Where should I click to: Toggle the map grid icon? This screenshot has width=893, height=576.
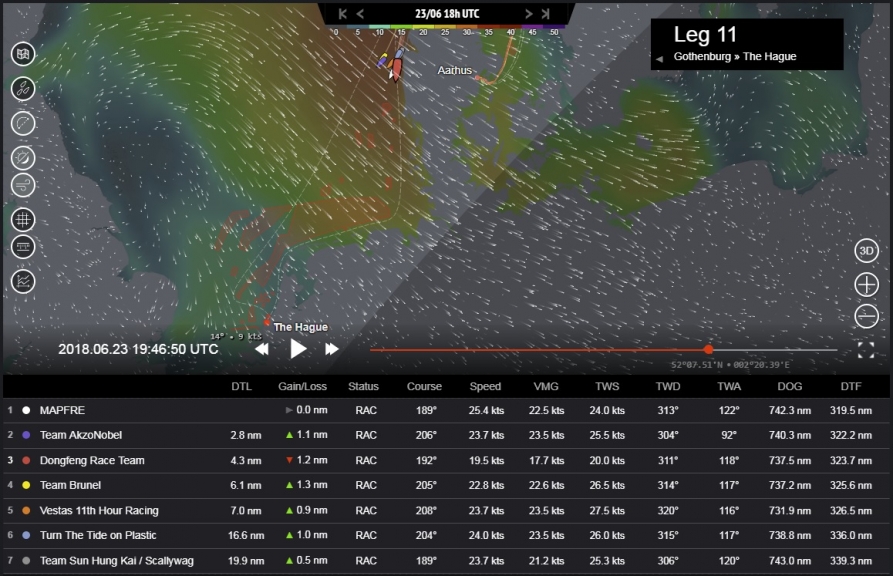[23, 219]
